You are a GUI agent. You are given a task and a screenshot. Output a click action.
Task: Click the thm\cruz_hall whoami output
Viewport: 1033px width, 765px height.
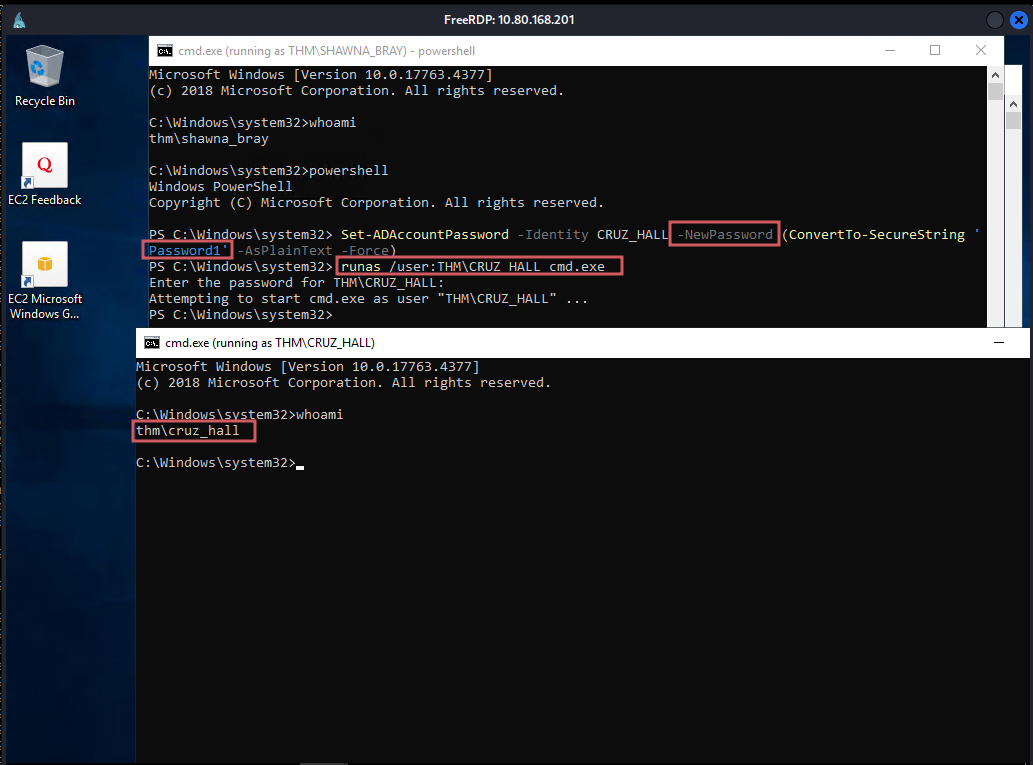click(x=194, y=431)
